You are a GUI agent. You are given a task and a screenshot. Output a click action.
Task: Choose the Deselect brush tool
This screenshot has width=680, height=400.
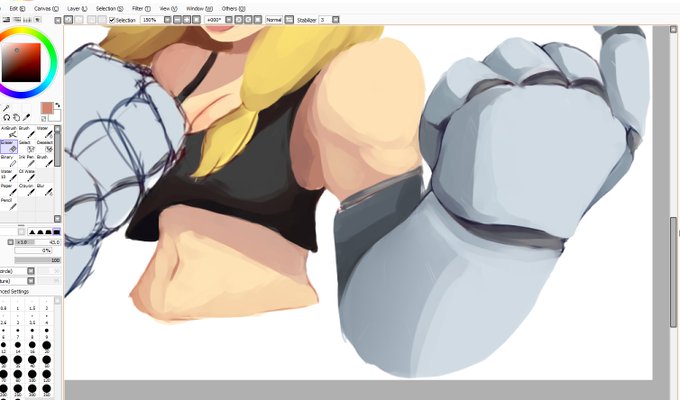coord(44,146)
